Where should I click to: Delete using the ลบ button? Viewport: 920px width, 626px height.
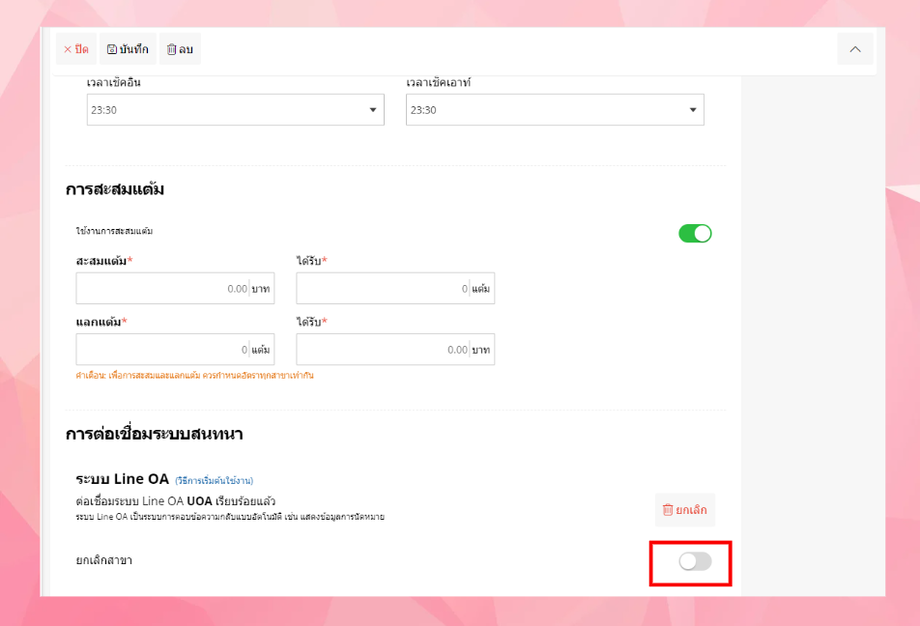(180, 49)
